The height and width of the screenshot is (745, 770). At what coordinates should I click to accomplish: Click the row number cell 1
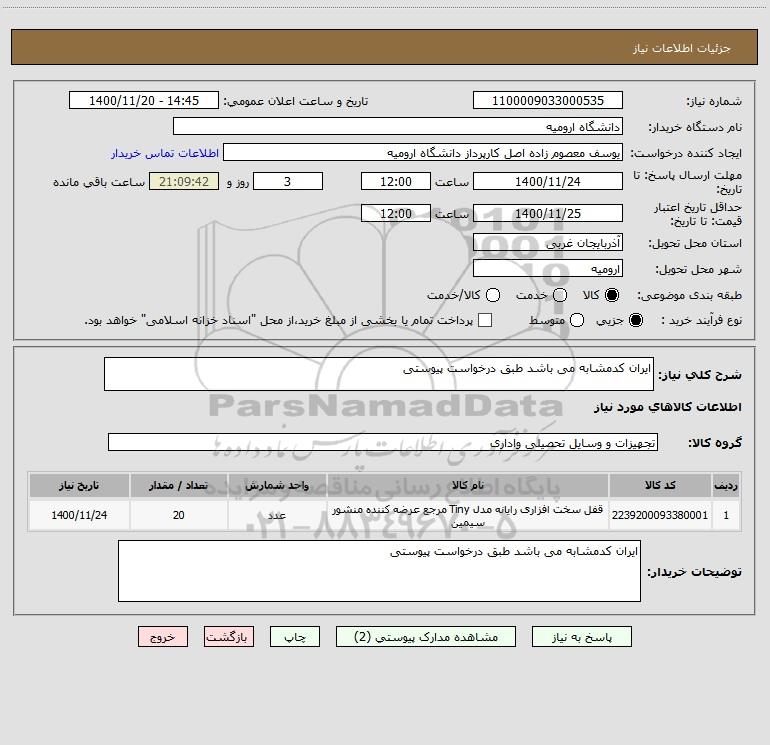(x=726, y=515)
